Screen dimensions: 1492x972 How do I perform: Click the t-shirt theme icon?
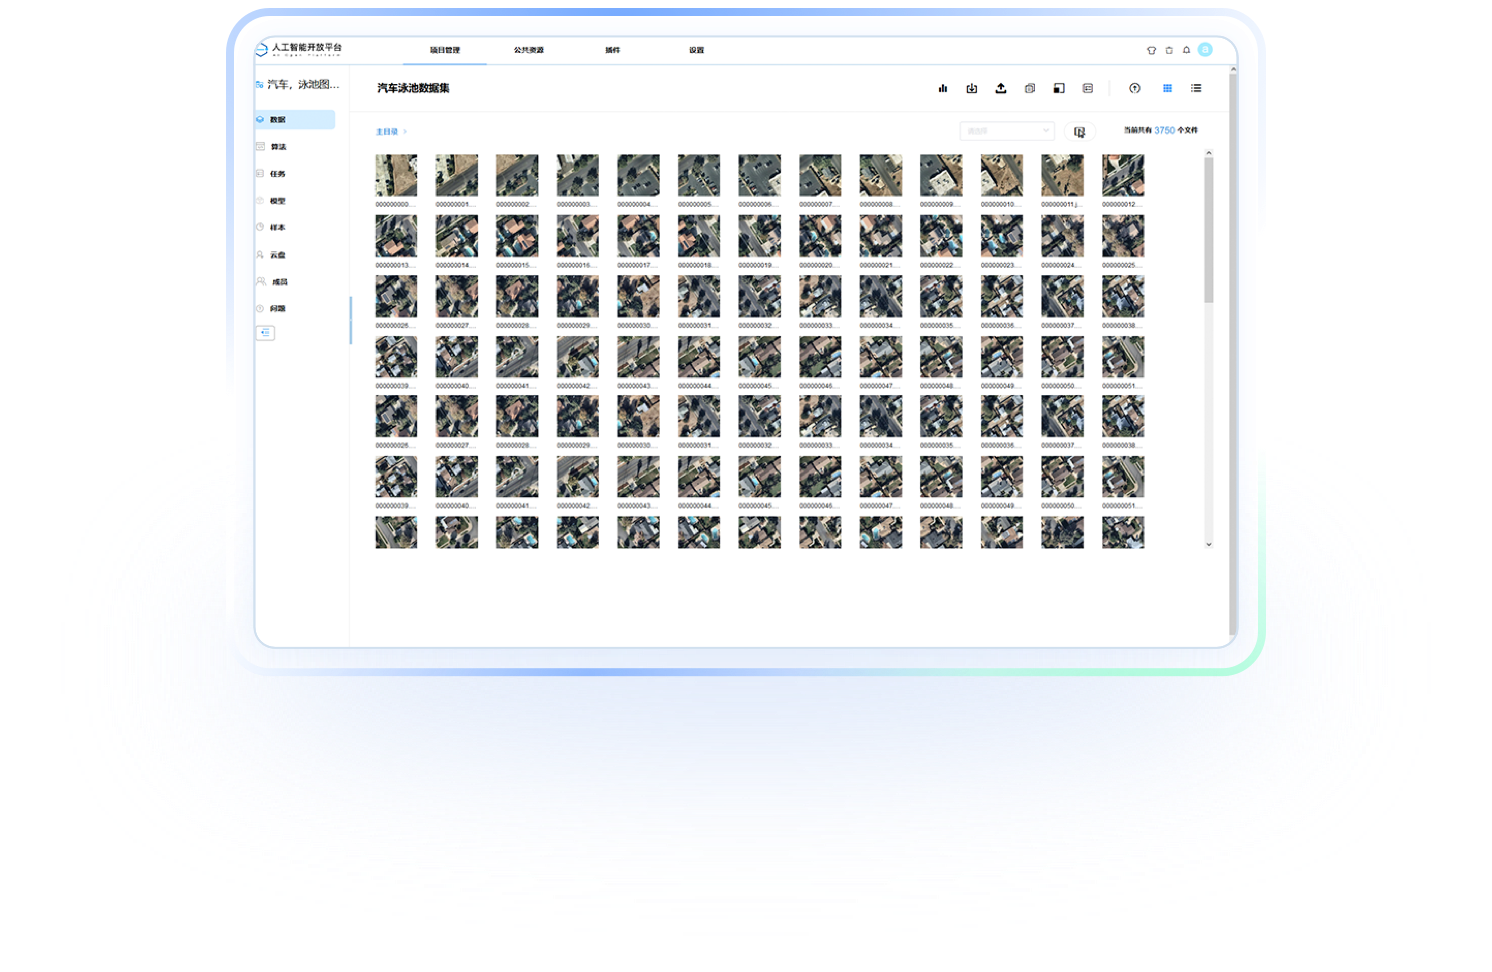(x=1151, y=50)
